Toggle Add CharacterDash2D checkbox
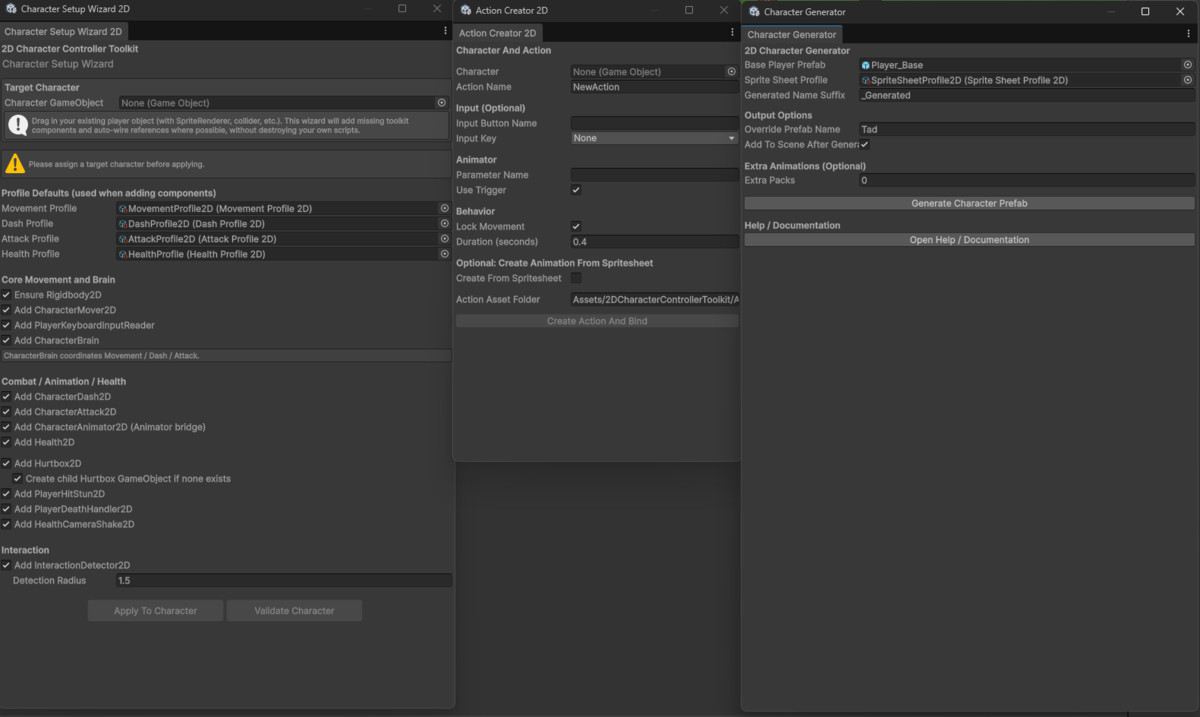Viewport: 1200px width, 717px height. click(x=6, y=397)
